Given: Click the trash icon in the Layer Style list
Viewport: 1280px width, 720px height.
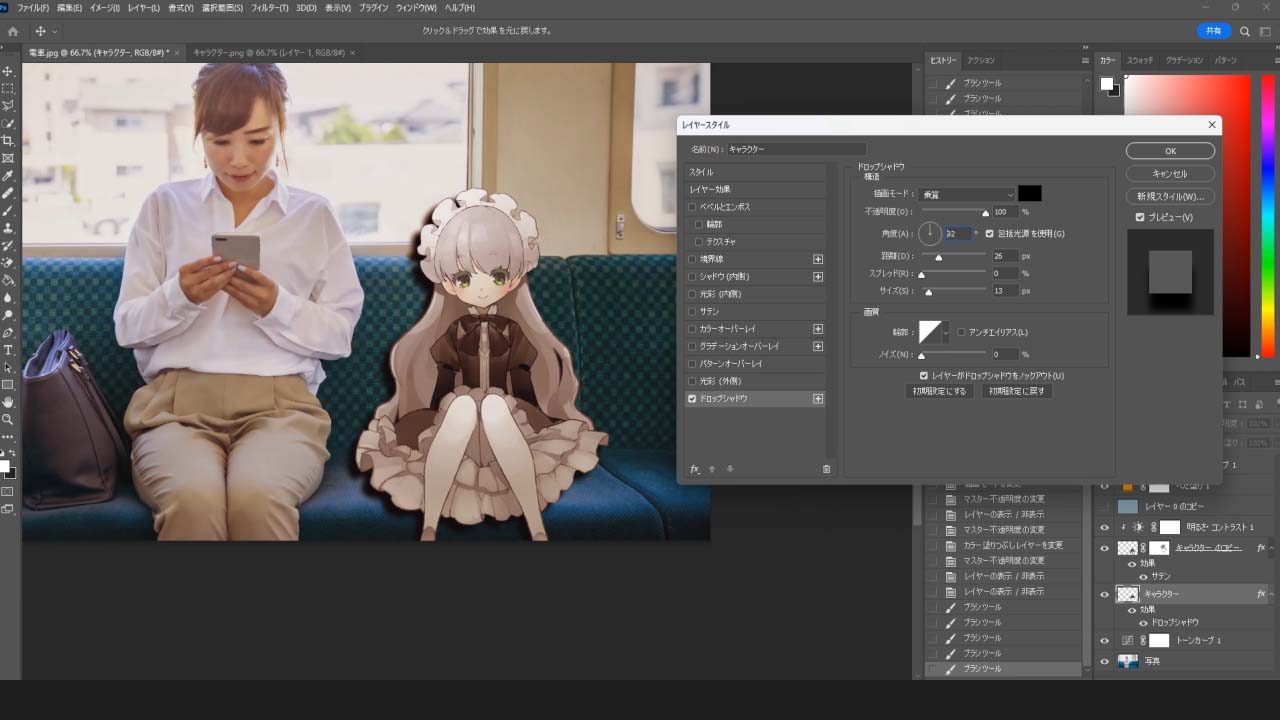Looking at the screenshot, I should (826, 469).
